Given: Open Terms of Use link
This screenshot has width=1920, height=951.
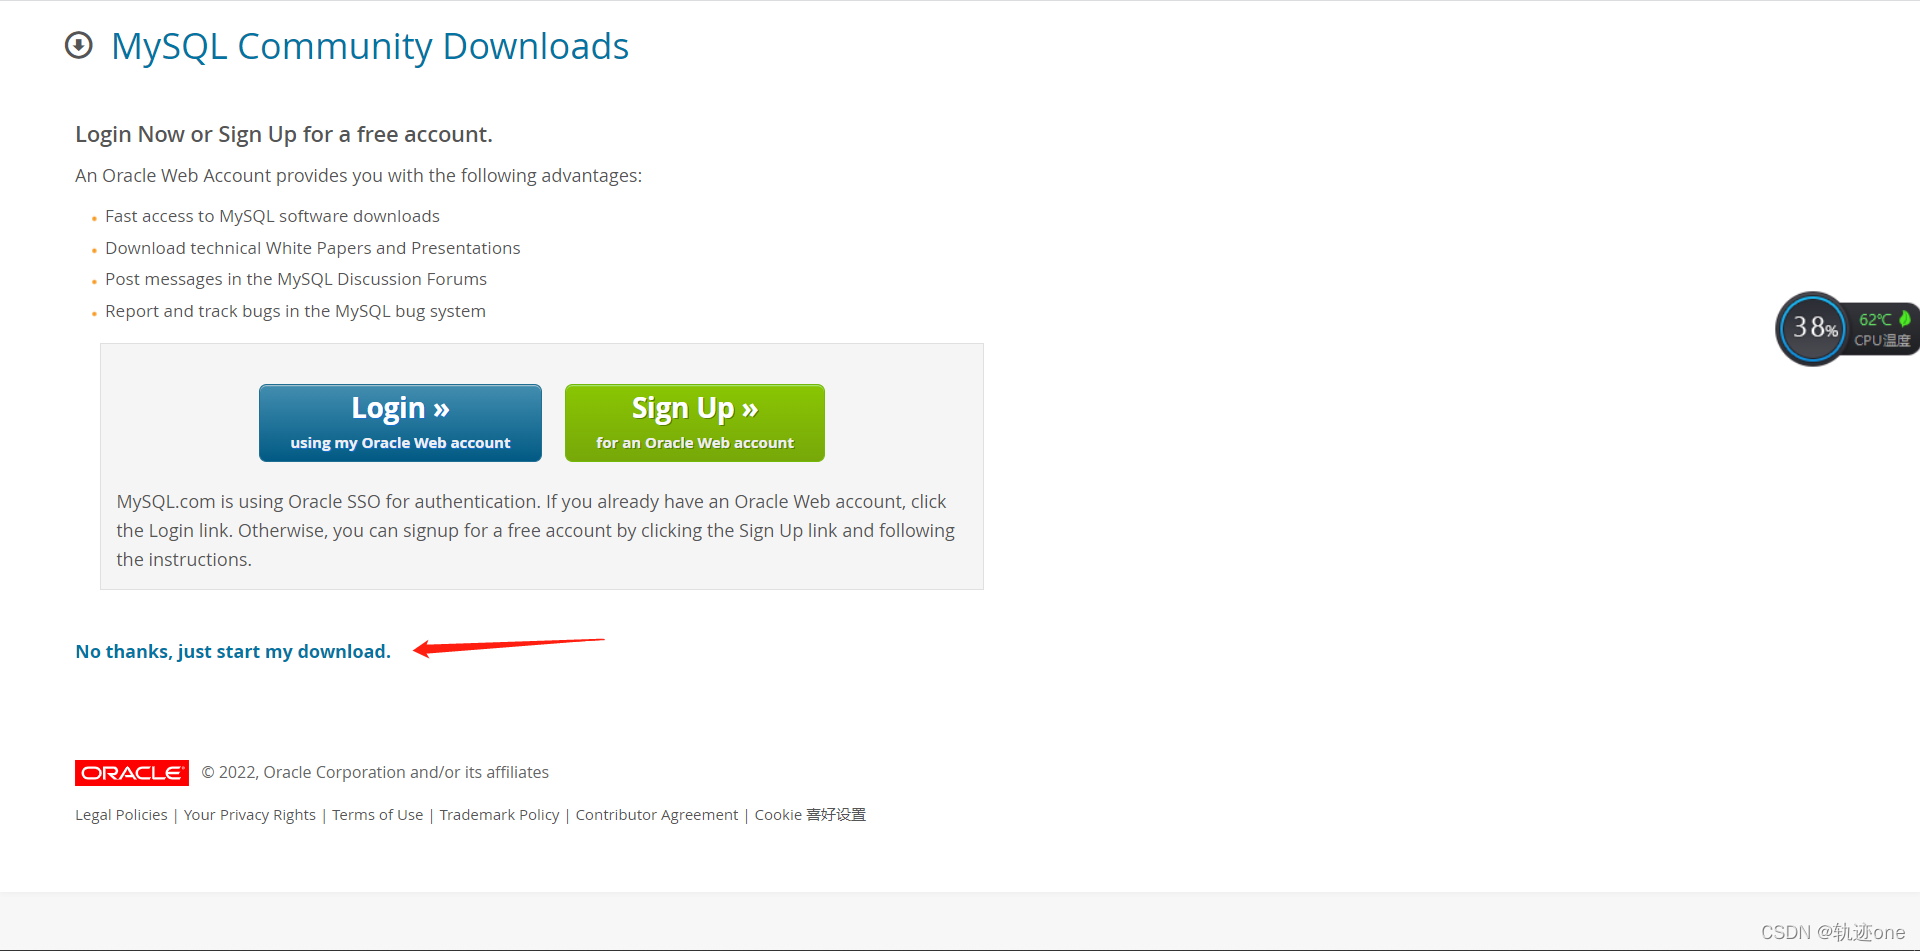Looking at the screenshot, I should pyautogui.click(x=378, y=815).
